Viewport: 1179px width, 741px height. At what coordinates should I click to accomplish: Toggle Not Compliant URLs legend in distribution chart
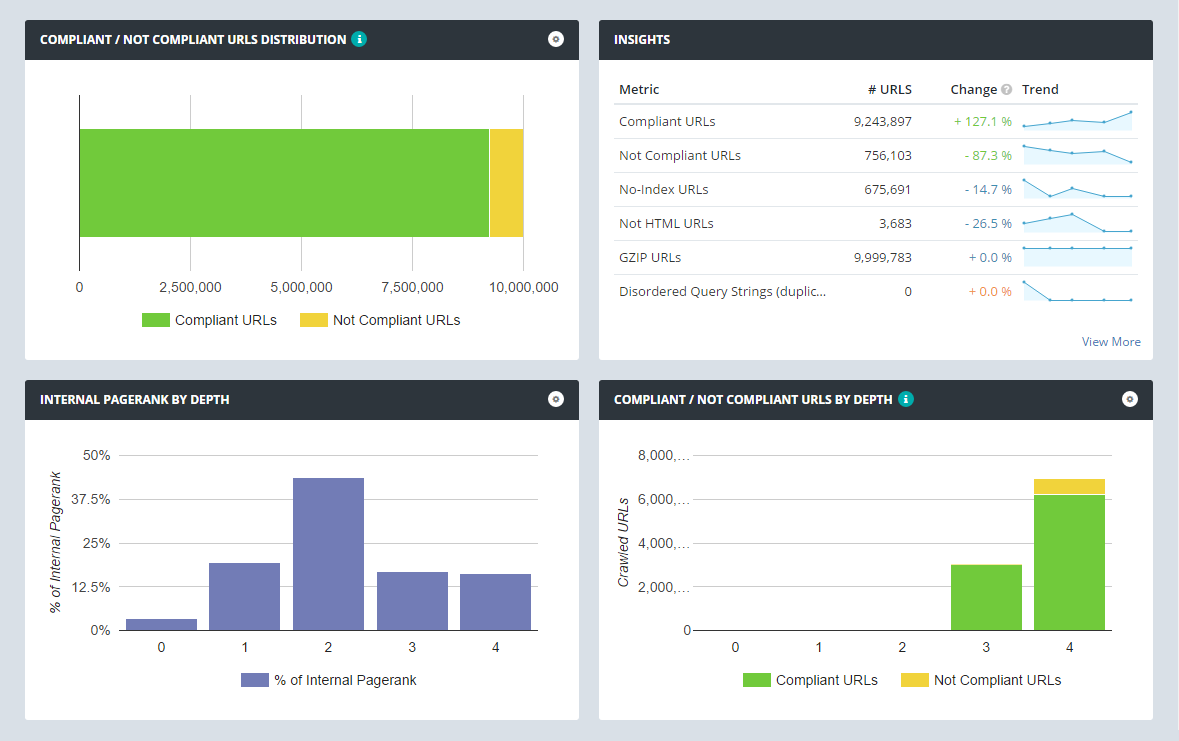(x=380, y=320)
